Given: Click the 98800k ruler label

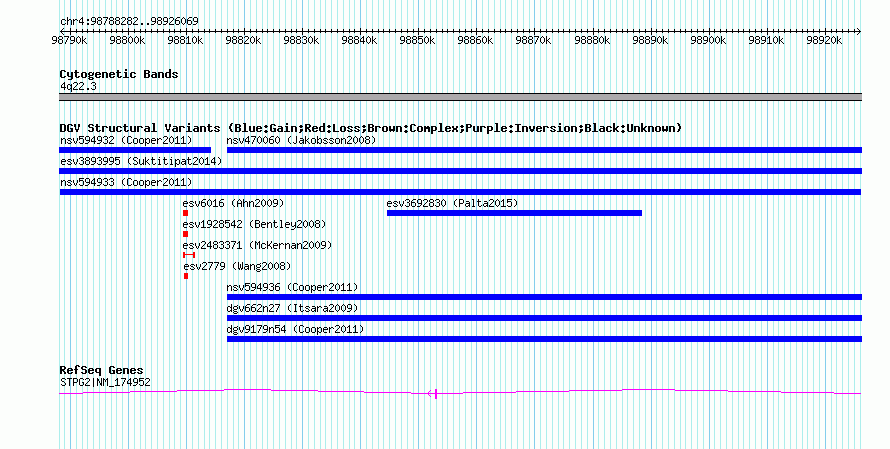Looking at the screenshot, I should pos(127,40).
